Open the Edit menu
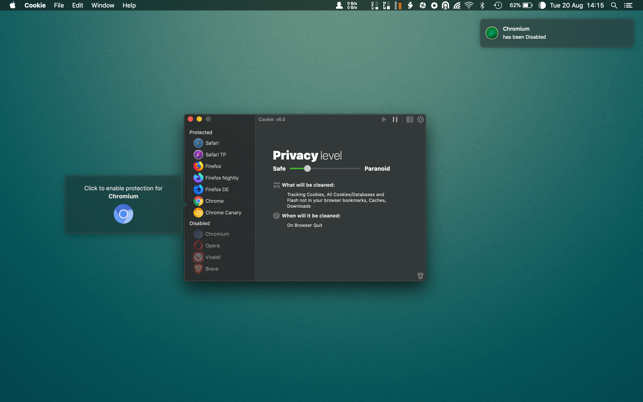The image size is (643, 402). click(77, 5)
